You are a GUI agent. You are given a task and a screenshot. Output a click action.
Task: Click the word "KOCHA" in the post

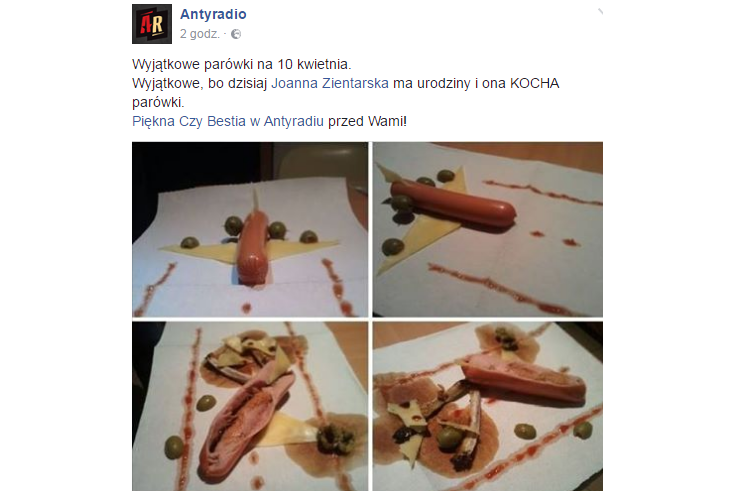tap(534, 83)
